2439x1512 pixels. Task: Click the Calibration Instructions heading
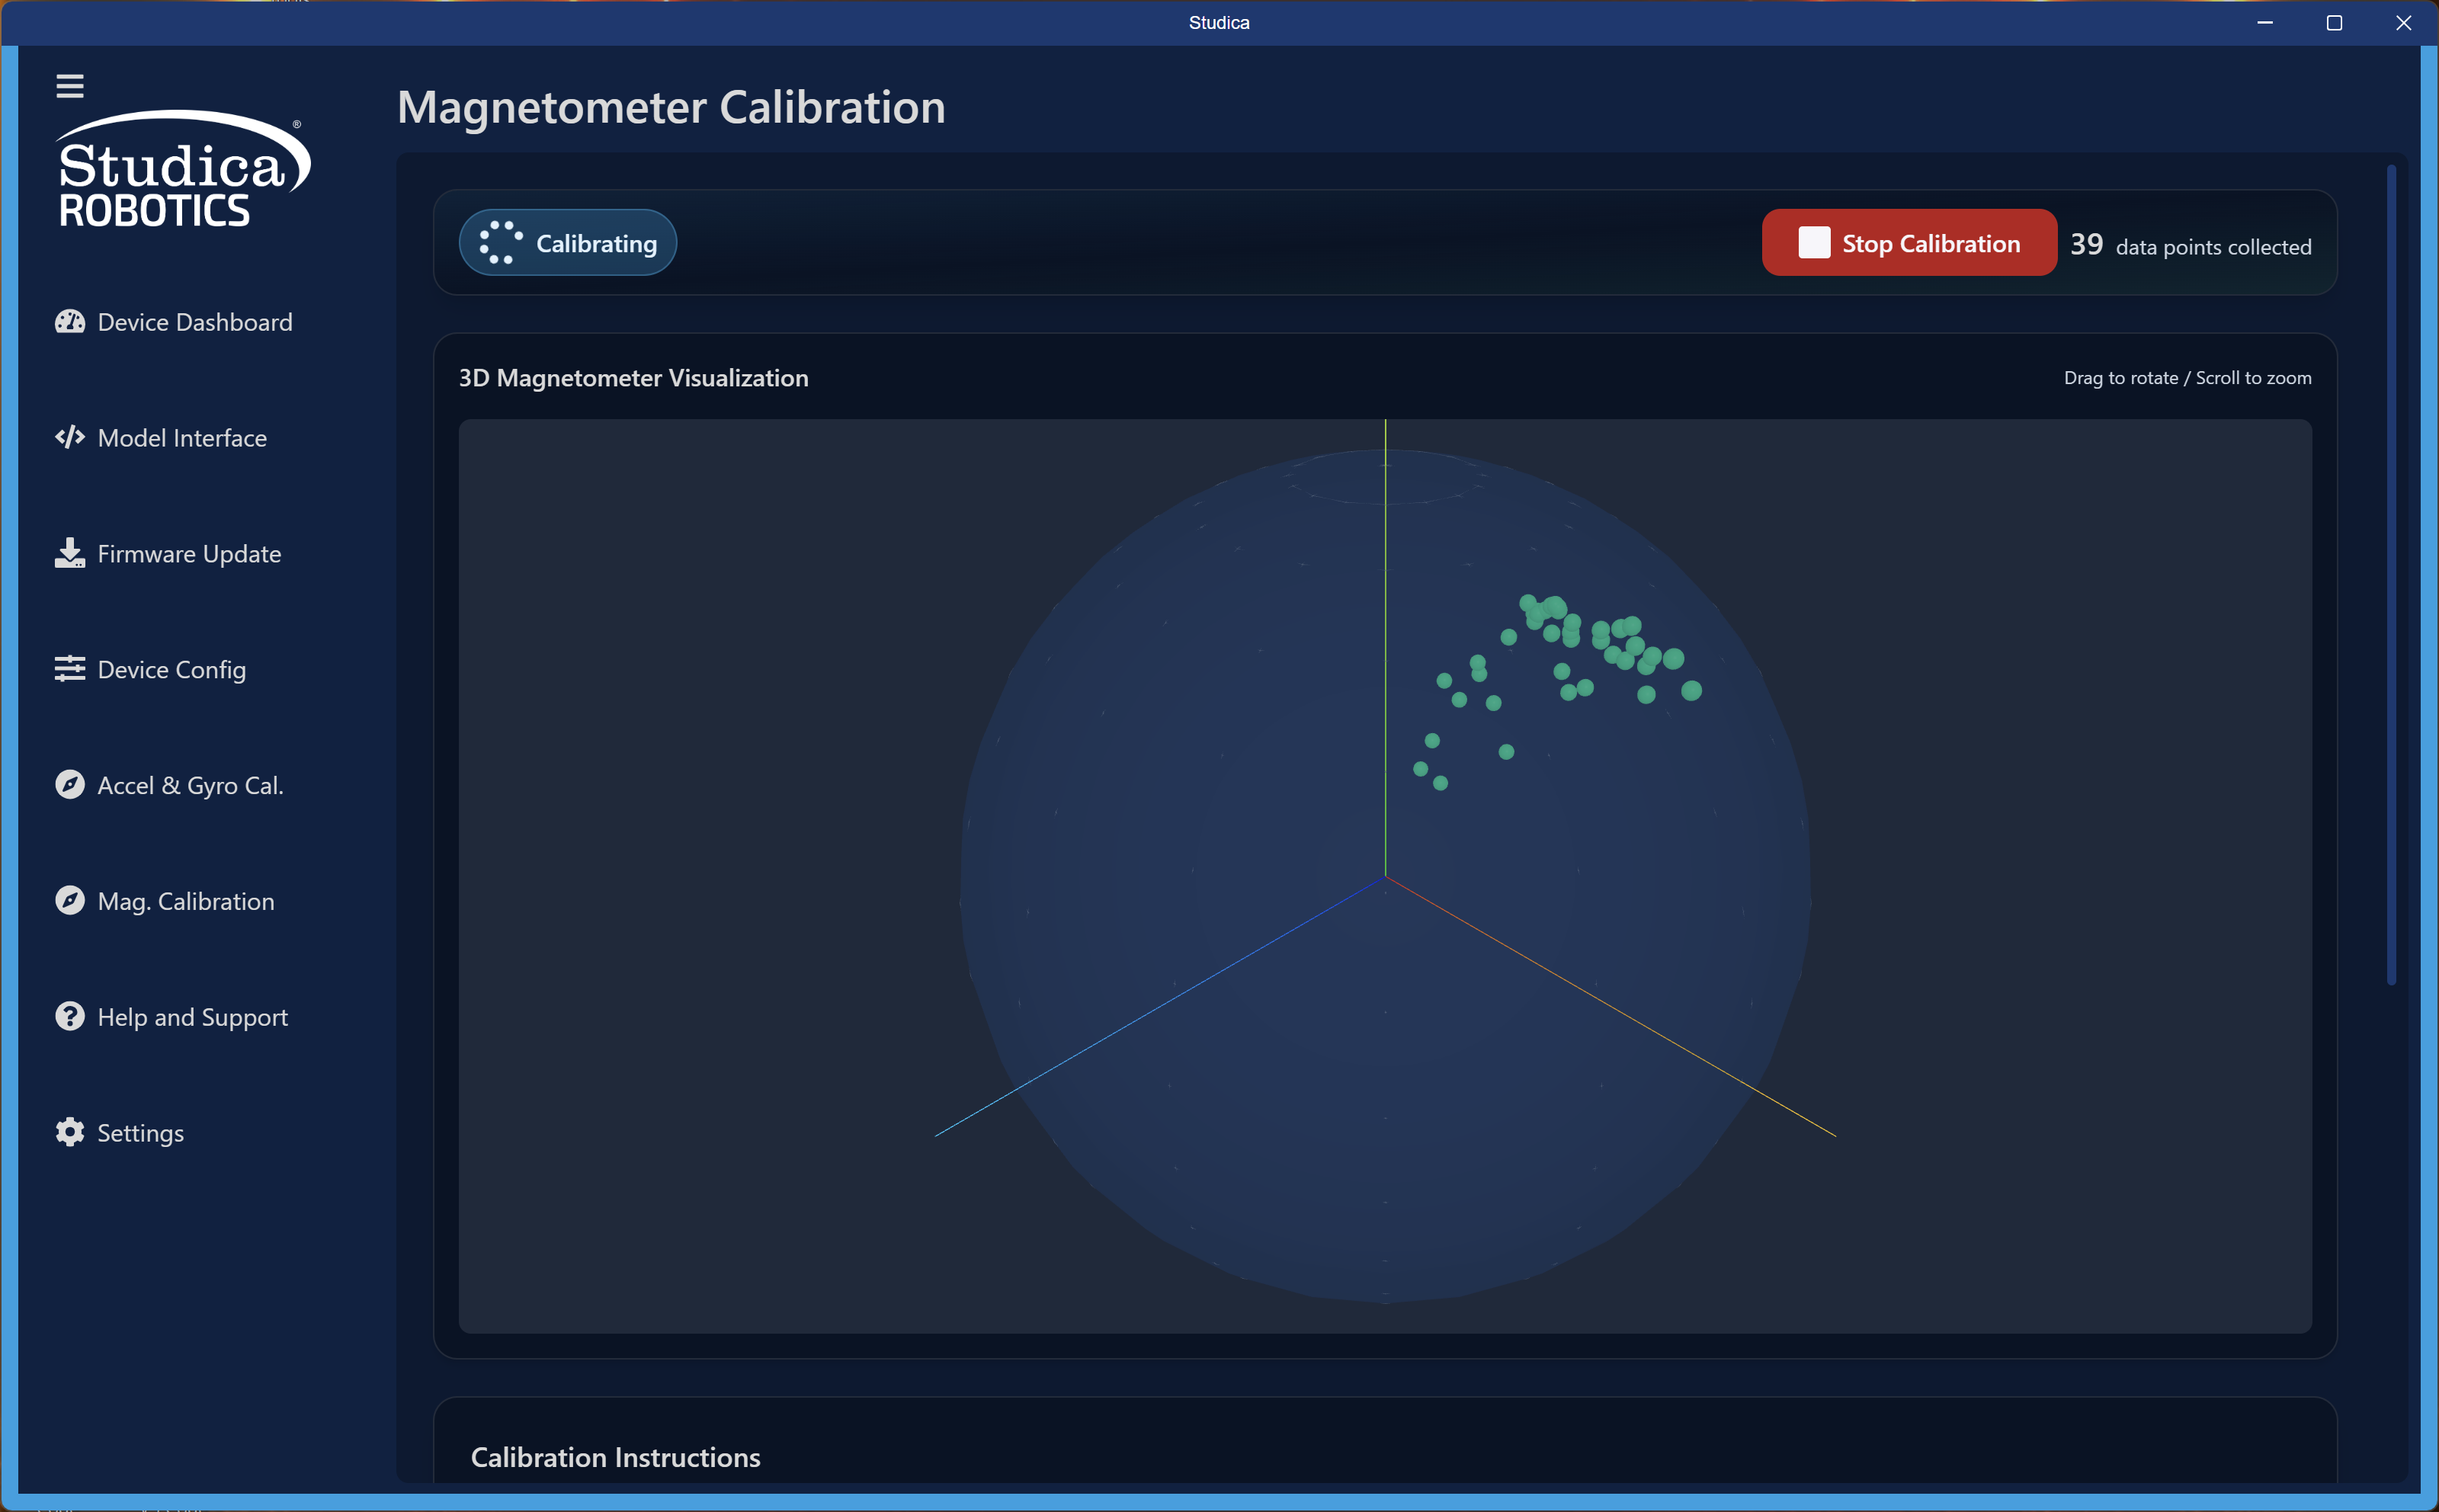pyautogui.click(x=615, y=1457)
